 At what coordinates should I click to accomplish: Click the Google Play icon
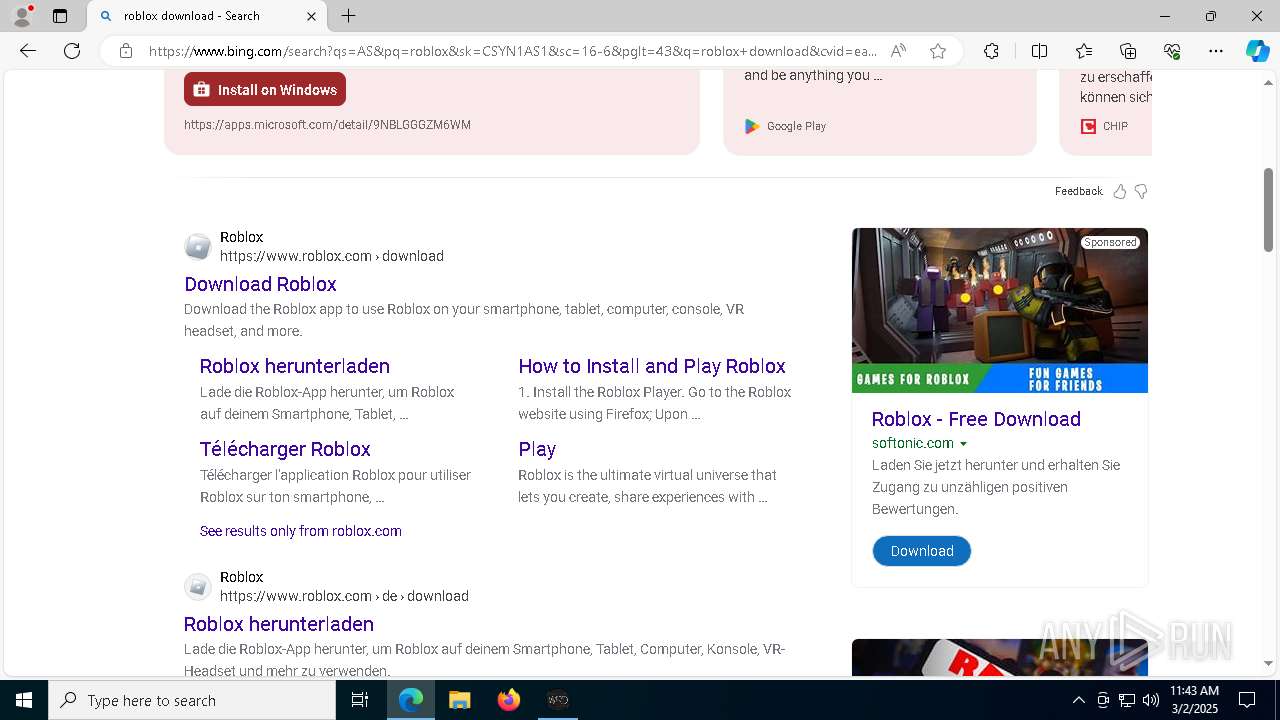[x=752, y=126]
